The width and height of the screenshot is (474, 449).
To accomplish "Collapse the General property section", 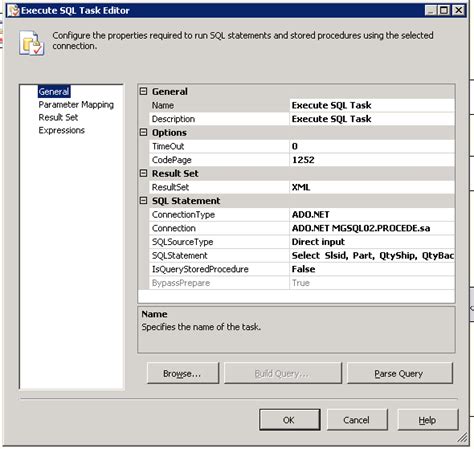I will click(143, 91).
